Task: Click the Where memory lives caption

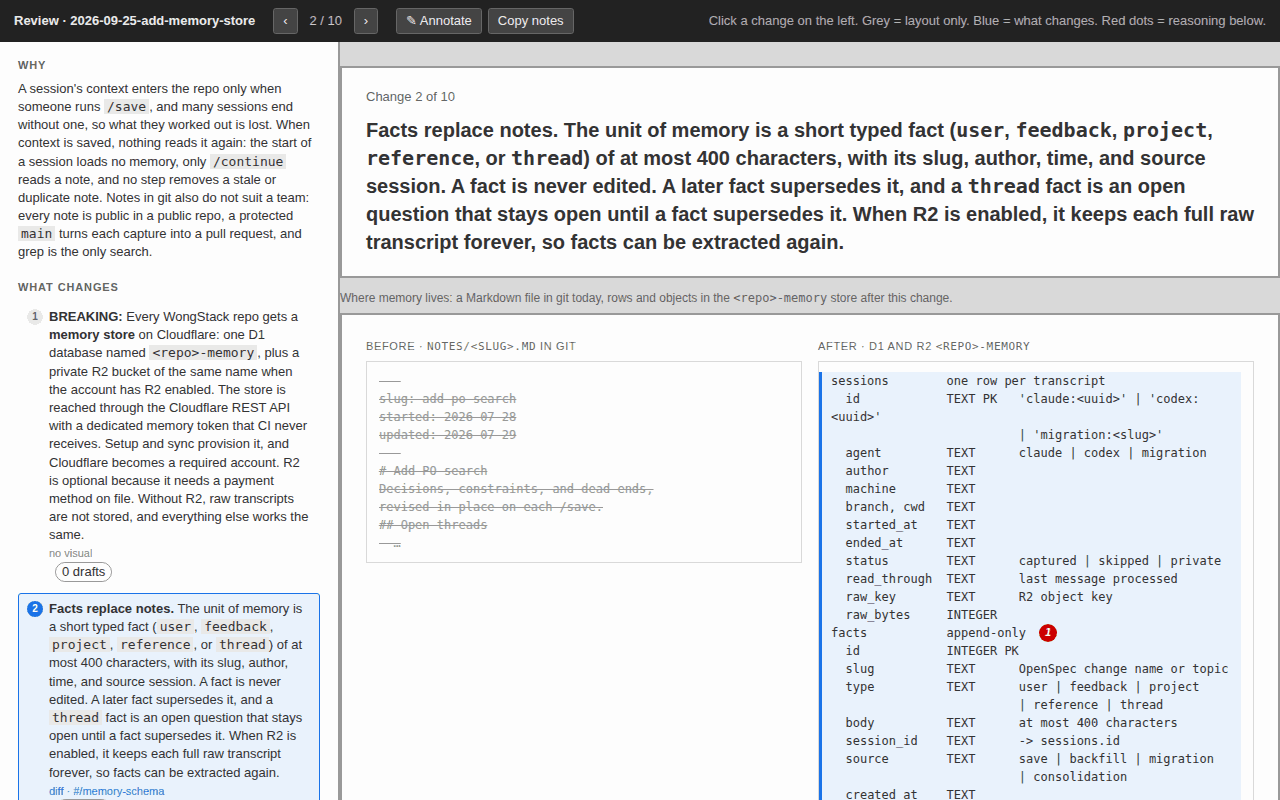Action: 646,298
